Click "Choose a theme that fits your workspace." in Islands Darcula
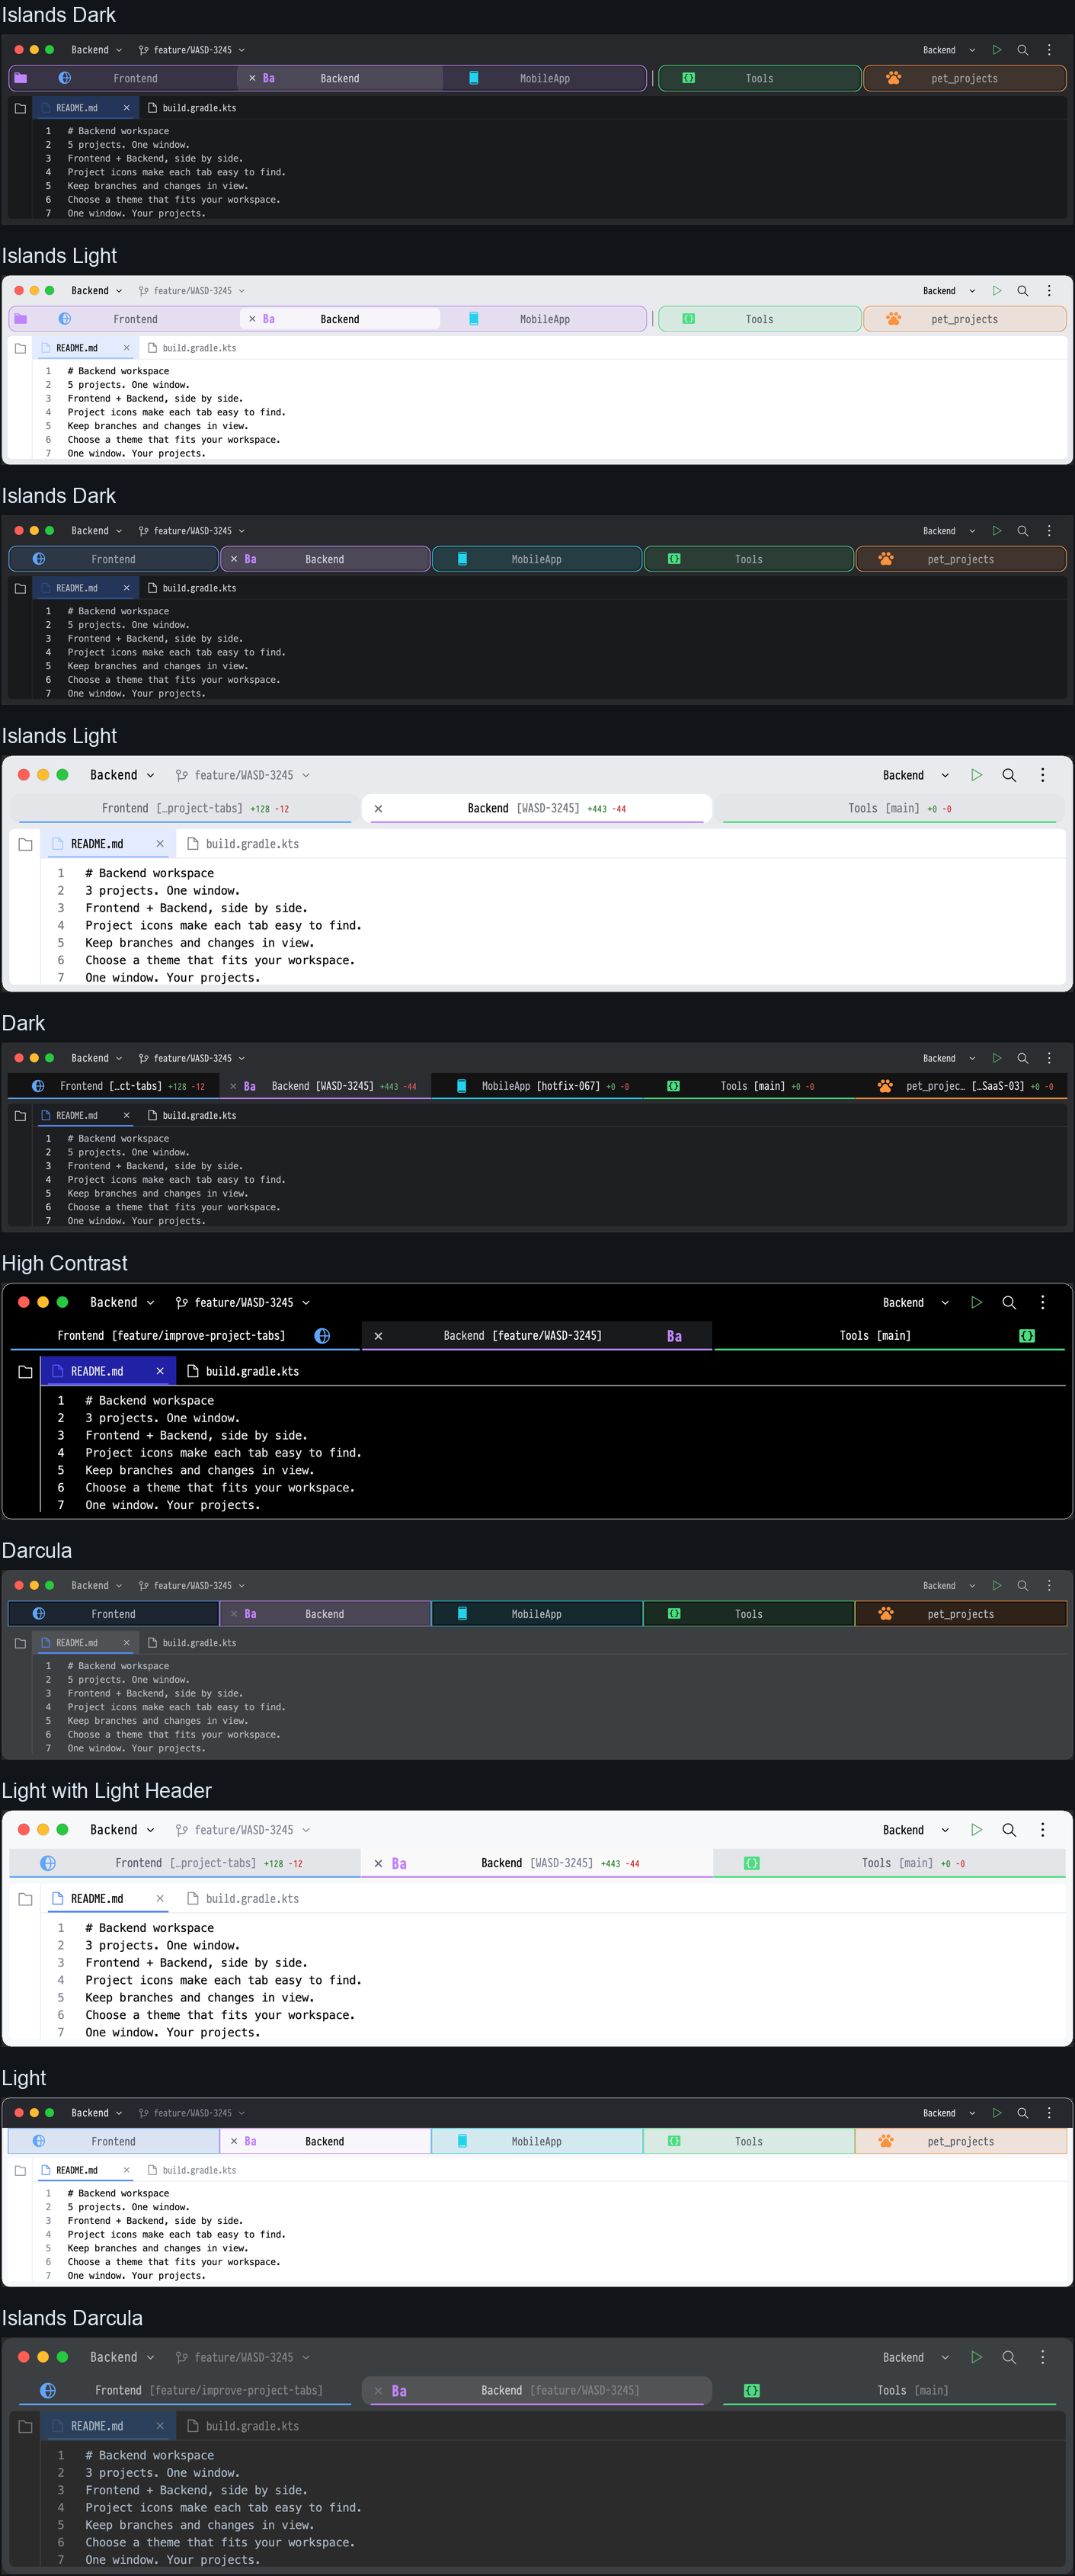Viewport: 1075px width, 2576px height. [x=220, y=2542]
